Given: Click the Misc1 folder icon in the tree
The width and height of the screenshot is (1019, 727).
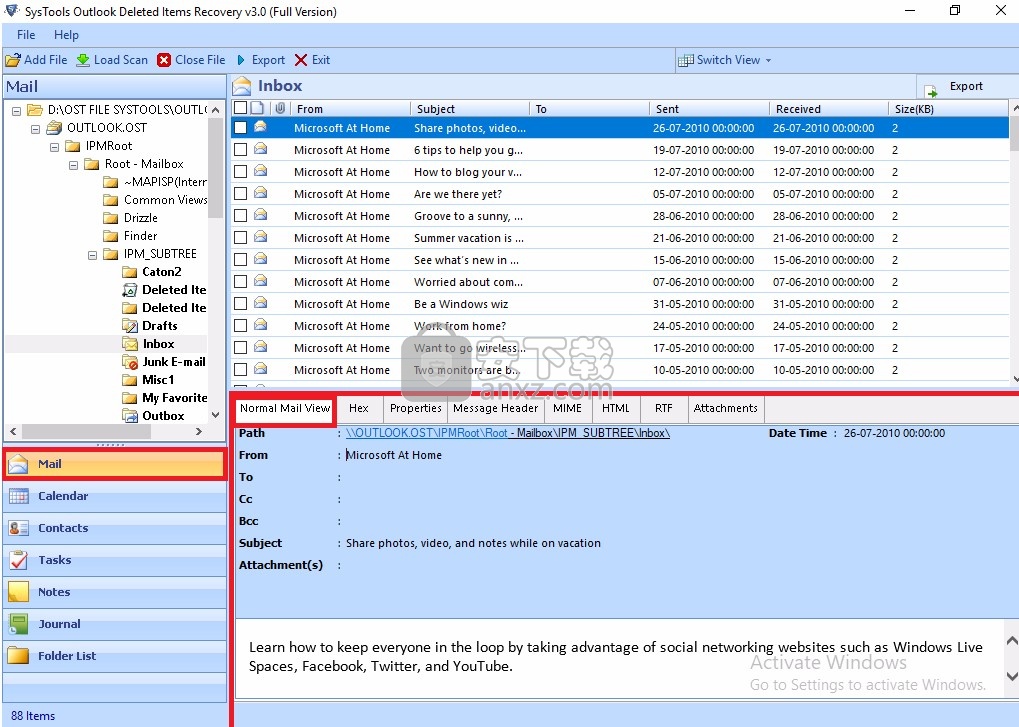Looking at the screenshot, I should pyautogui.click(x=130, y=379).
